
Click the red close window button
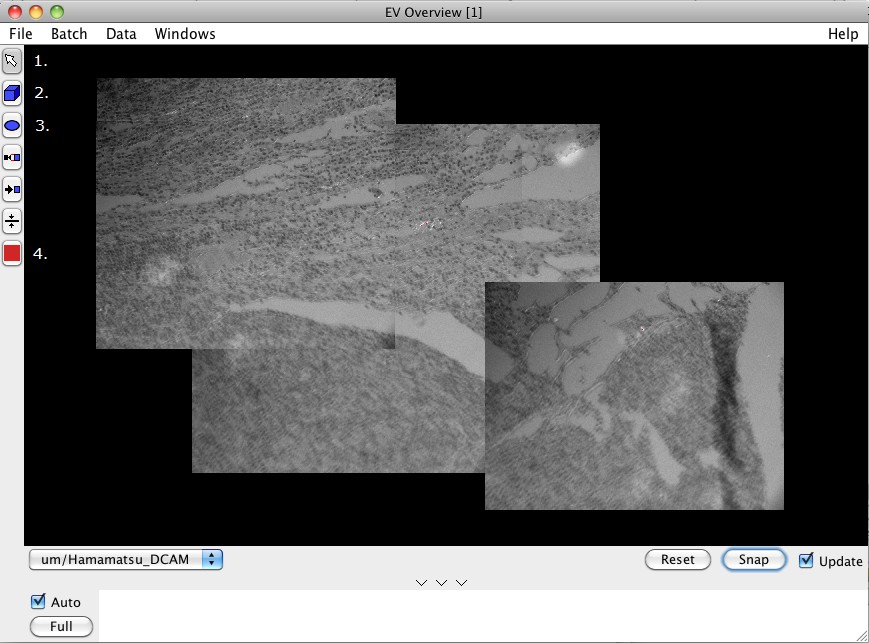15,12
